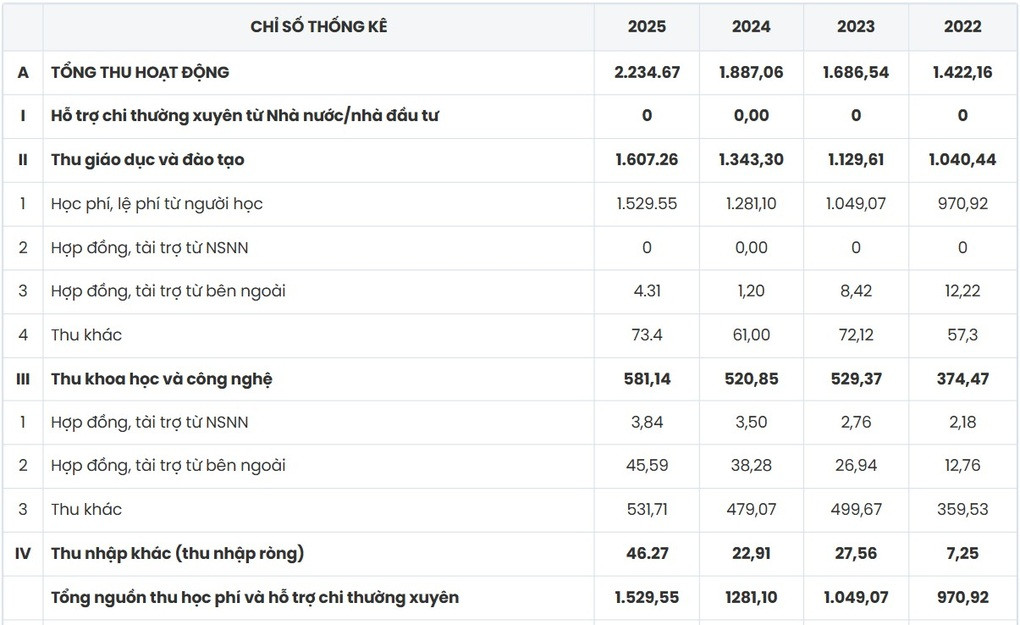Image resolution: width=1020 pixels, height=625 pixels.
Task: Select the Thu nhập khác (thu nhập ròng) row label
Action: [178, 553]
